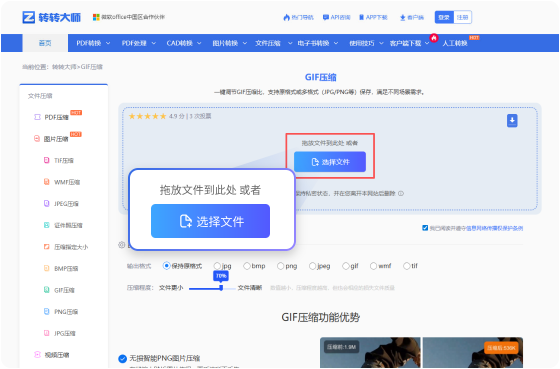The image size is (560, 369).
Task: Select wmf as output format
Action: (374, 266)
